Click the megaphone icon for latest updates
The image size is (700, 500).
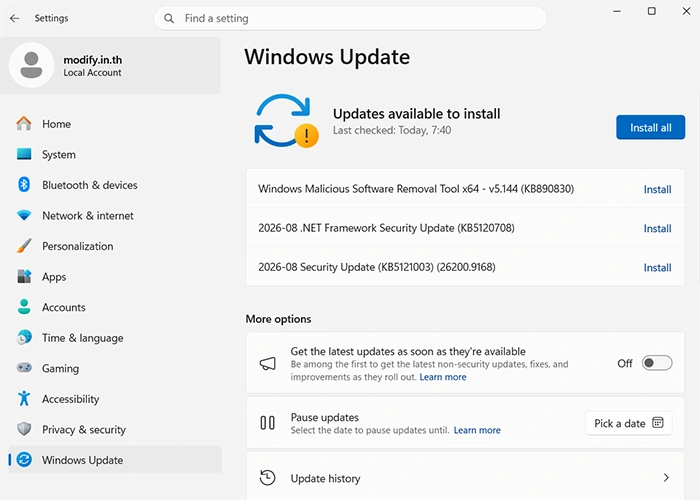(x=268, y=363)
